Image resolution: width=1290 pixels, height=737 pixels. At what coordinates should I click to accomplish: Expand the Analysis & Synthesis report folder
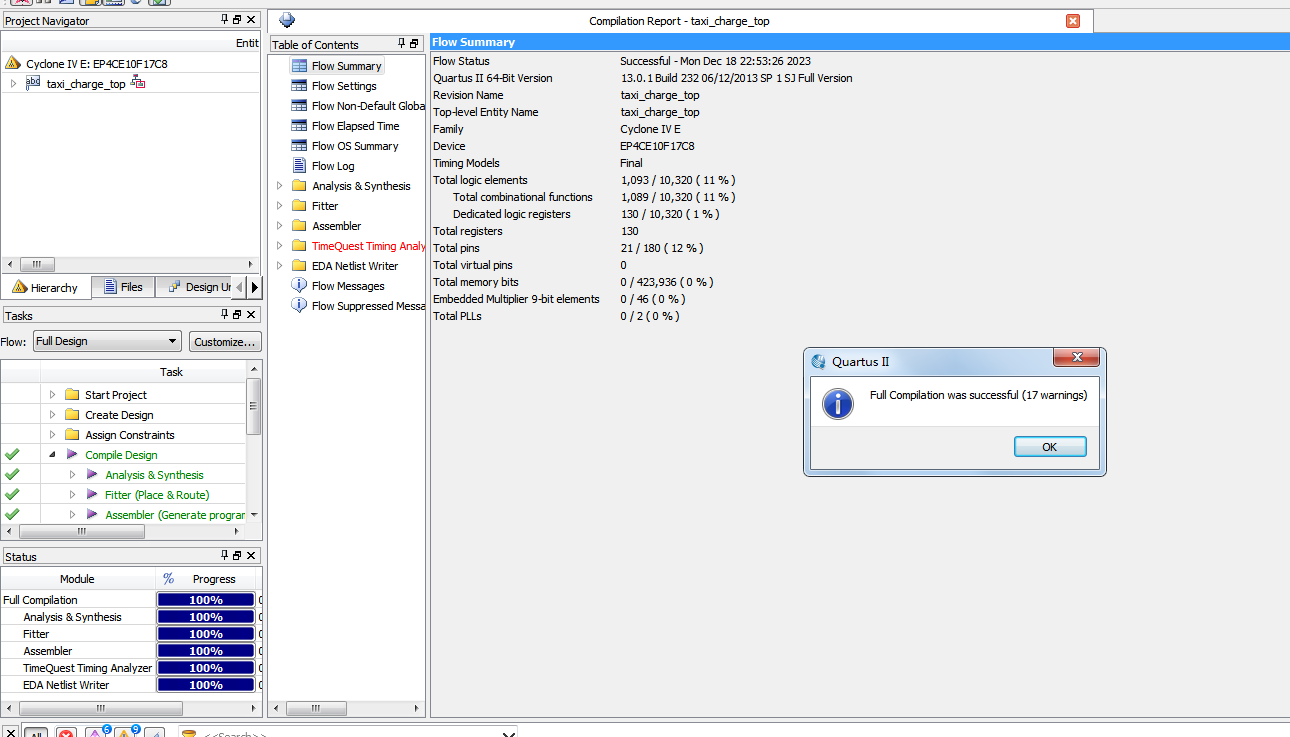point(280,186)
